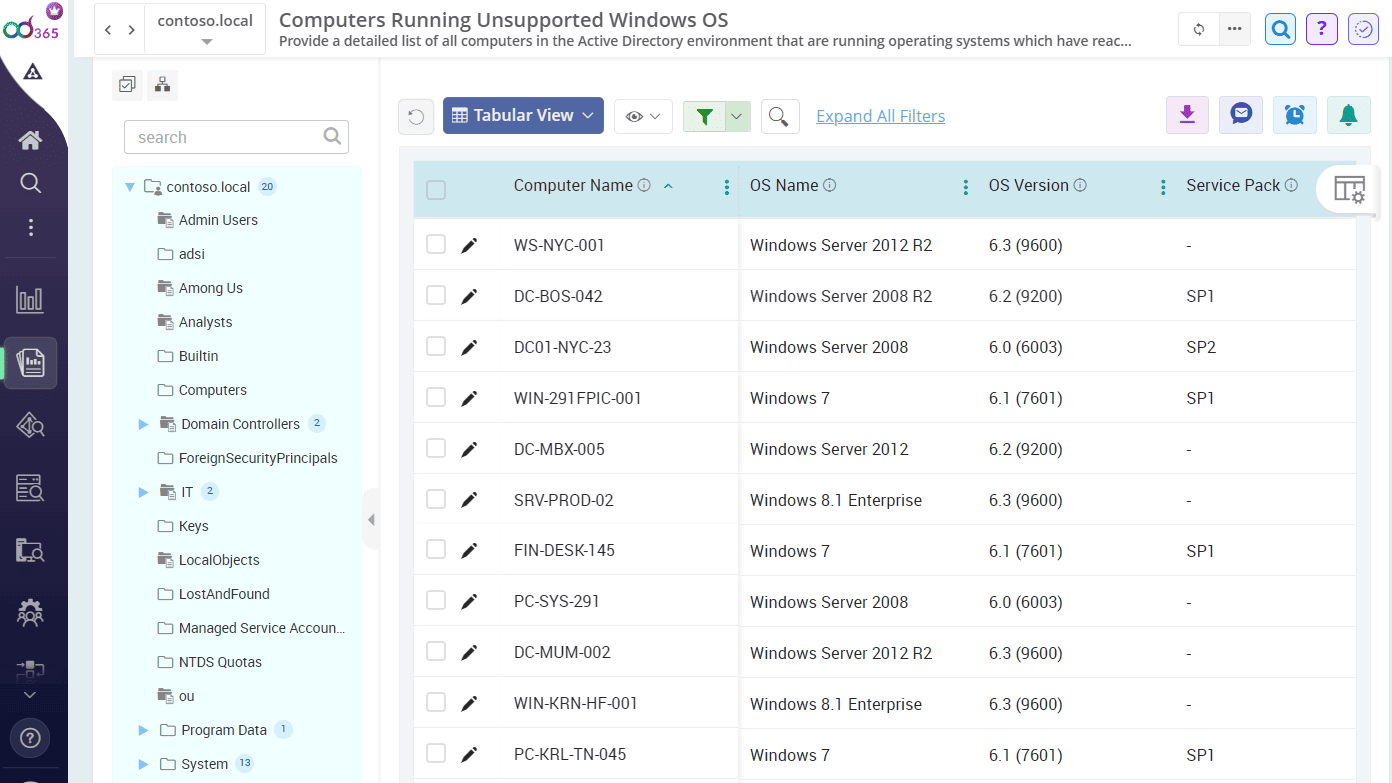
Task: Expand the Domain Controllers tree node
Action: pyautogui.click(x=143, y=423)
